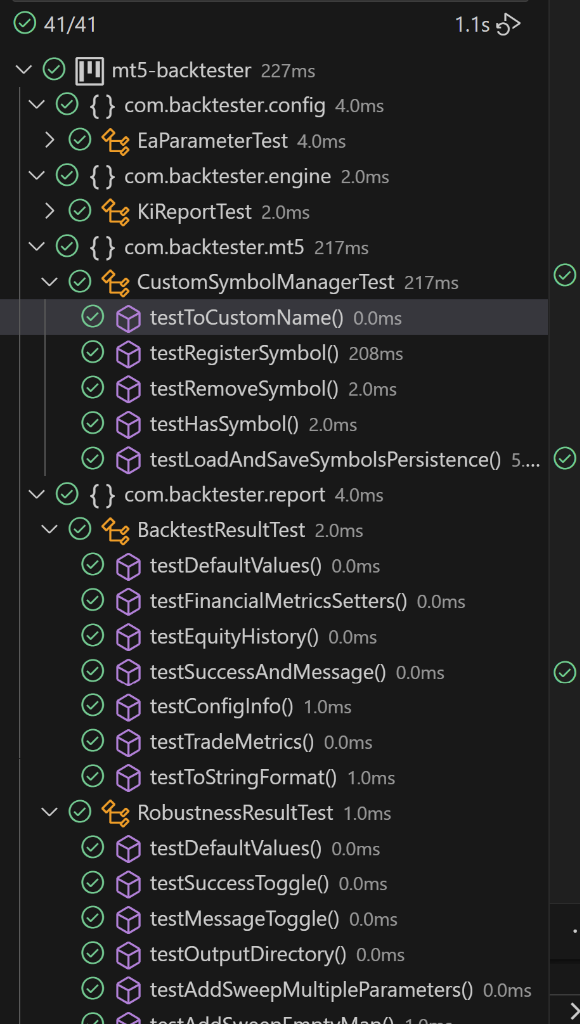Screen dimensions: 580x1024
Task: Select the testSuccessToggle() label
Action: pyautogui.click(x=239, y=884)
